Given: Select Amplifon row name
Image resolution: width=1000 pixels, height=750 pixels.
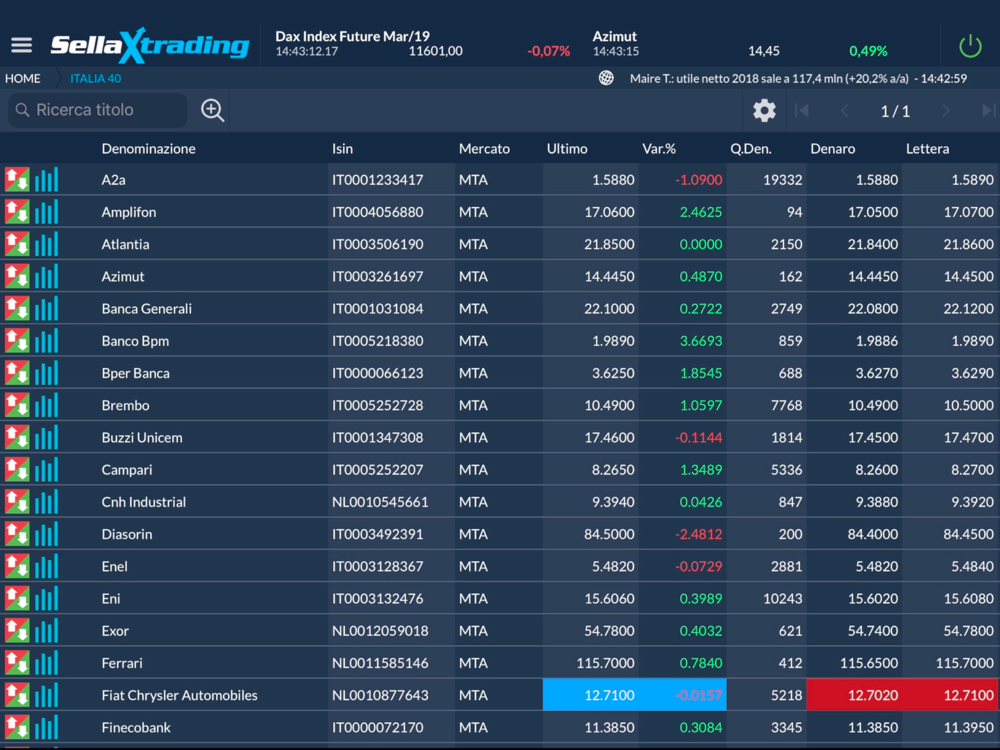Looking at the screenshot, I should [129, 212].
